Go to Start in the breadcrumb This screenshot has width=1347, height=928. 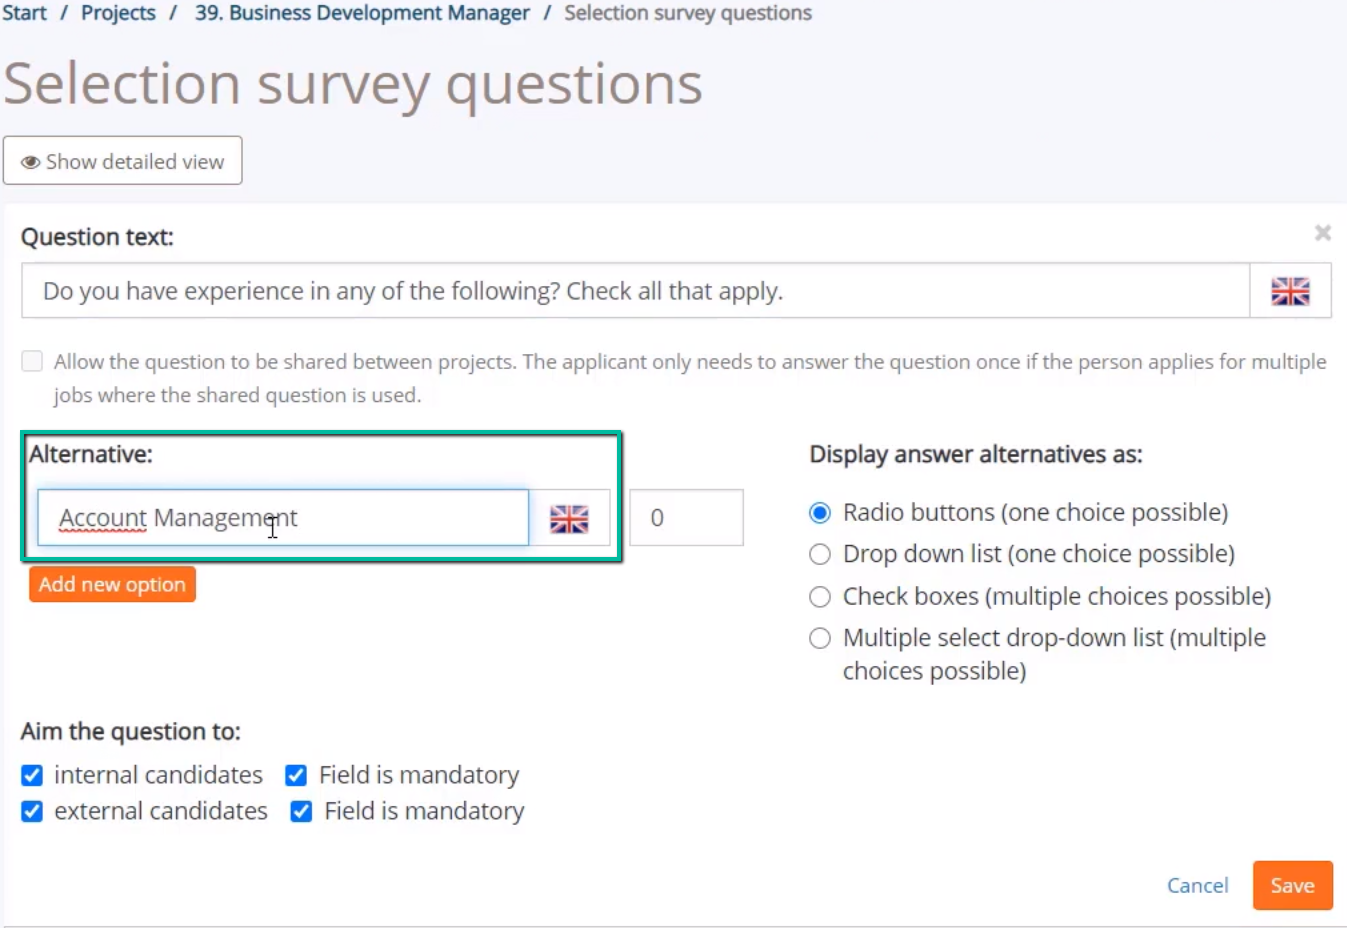click(x=24, y=13)
